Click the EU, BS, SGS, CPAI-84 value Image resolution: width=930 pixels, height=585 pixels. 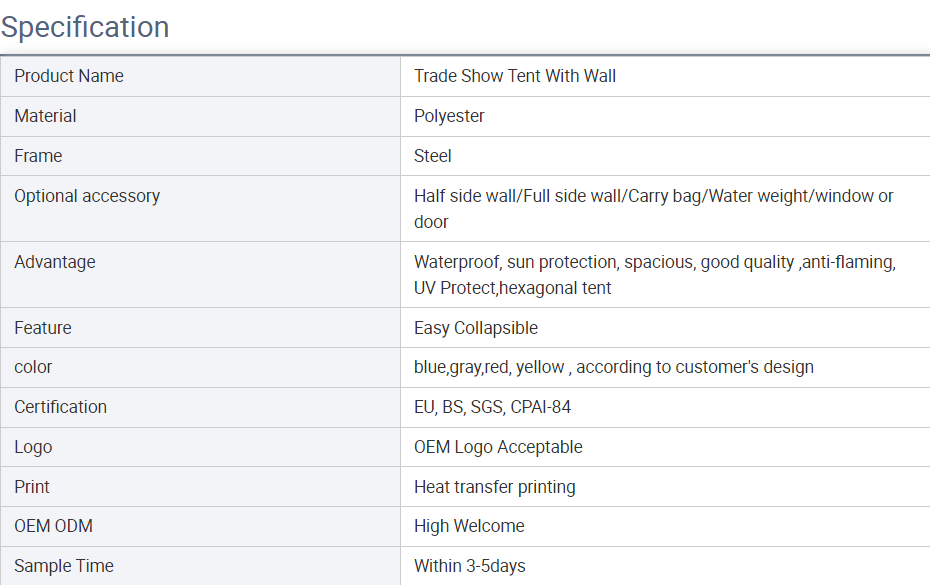pos(492,407)
